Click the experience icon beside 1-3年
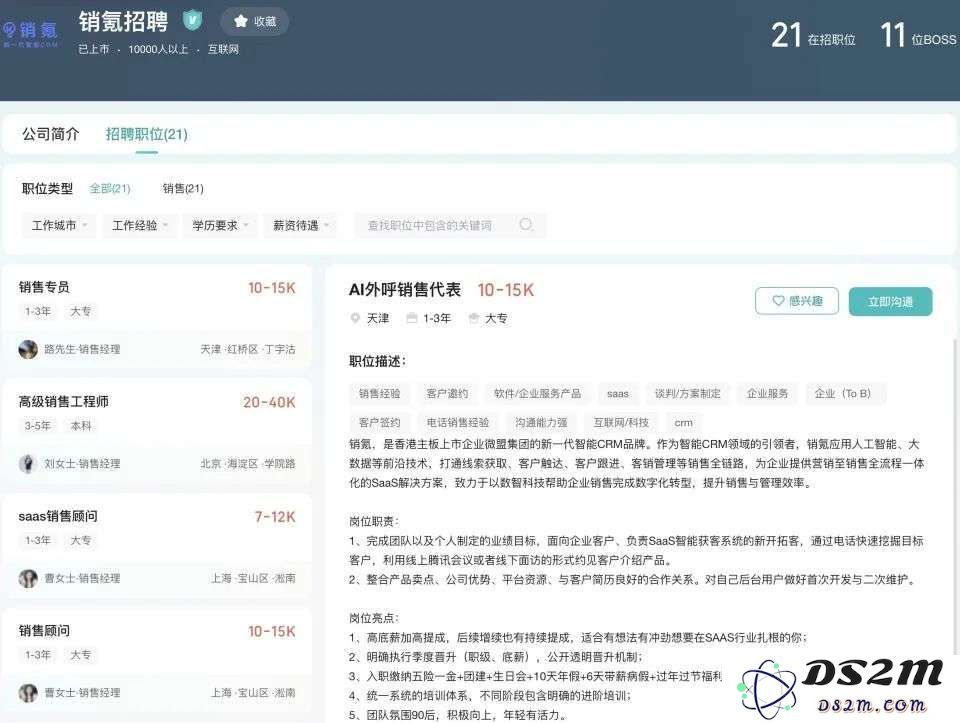 pos(412,318)
